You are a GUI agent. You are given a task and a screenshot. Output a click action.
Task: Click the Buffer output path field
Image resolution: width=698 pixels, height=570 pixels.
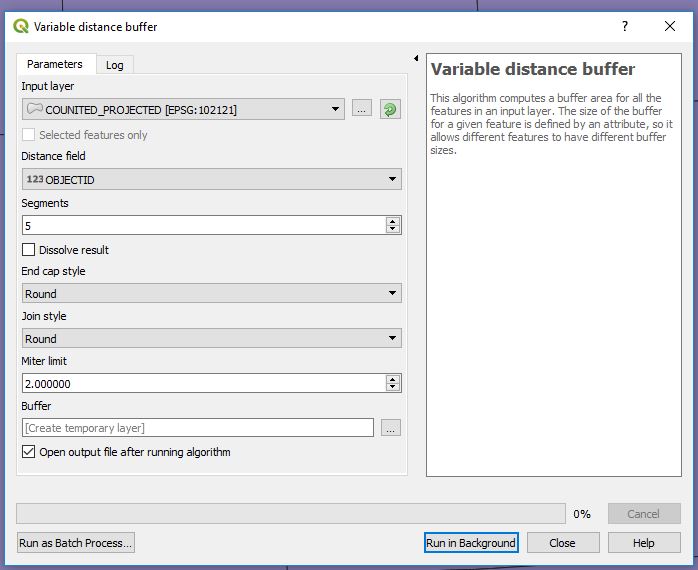coord(197,428)
